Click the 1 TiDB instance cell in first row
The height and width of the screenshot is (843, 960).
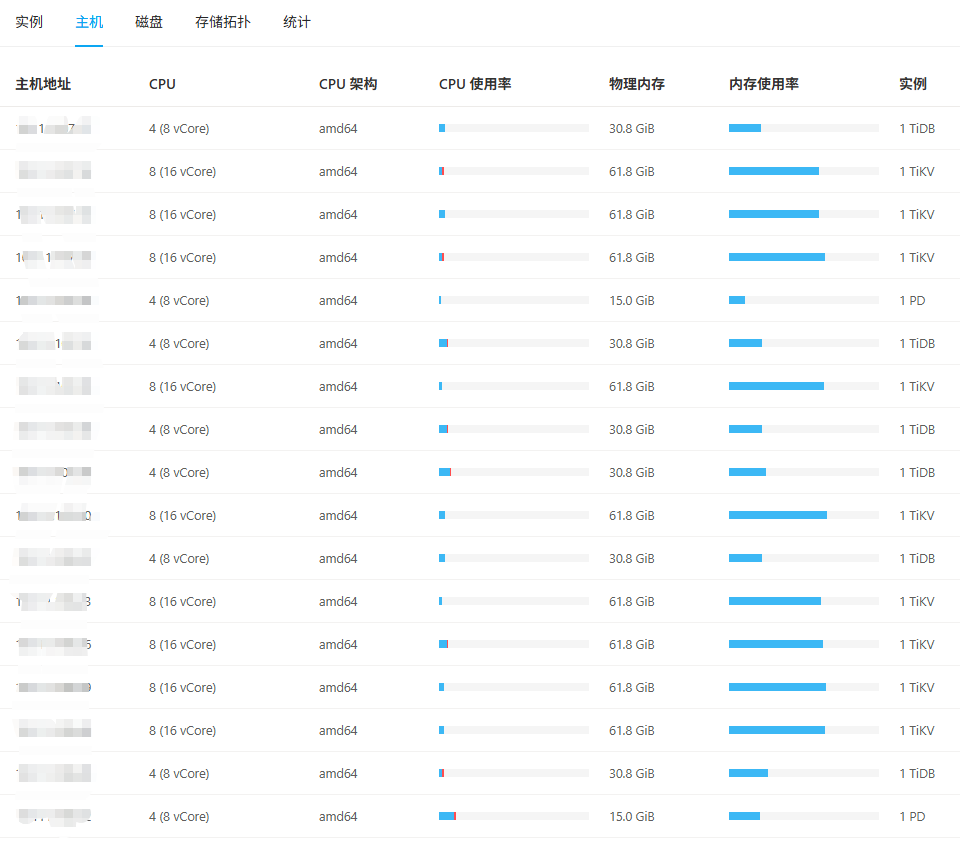[x=917, y=128]
